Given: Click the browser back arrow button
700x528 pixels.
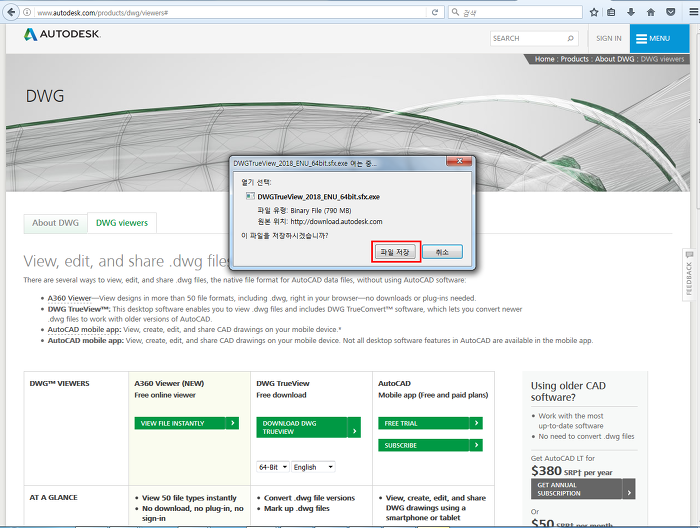Looking at the screenshot, I should [11, 12].
